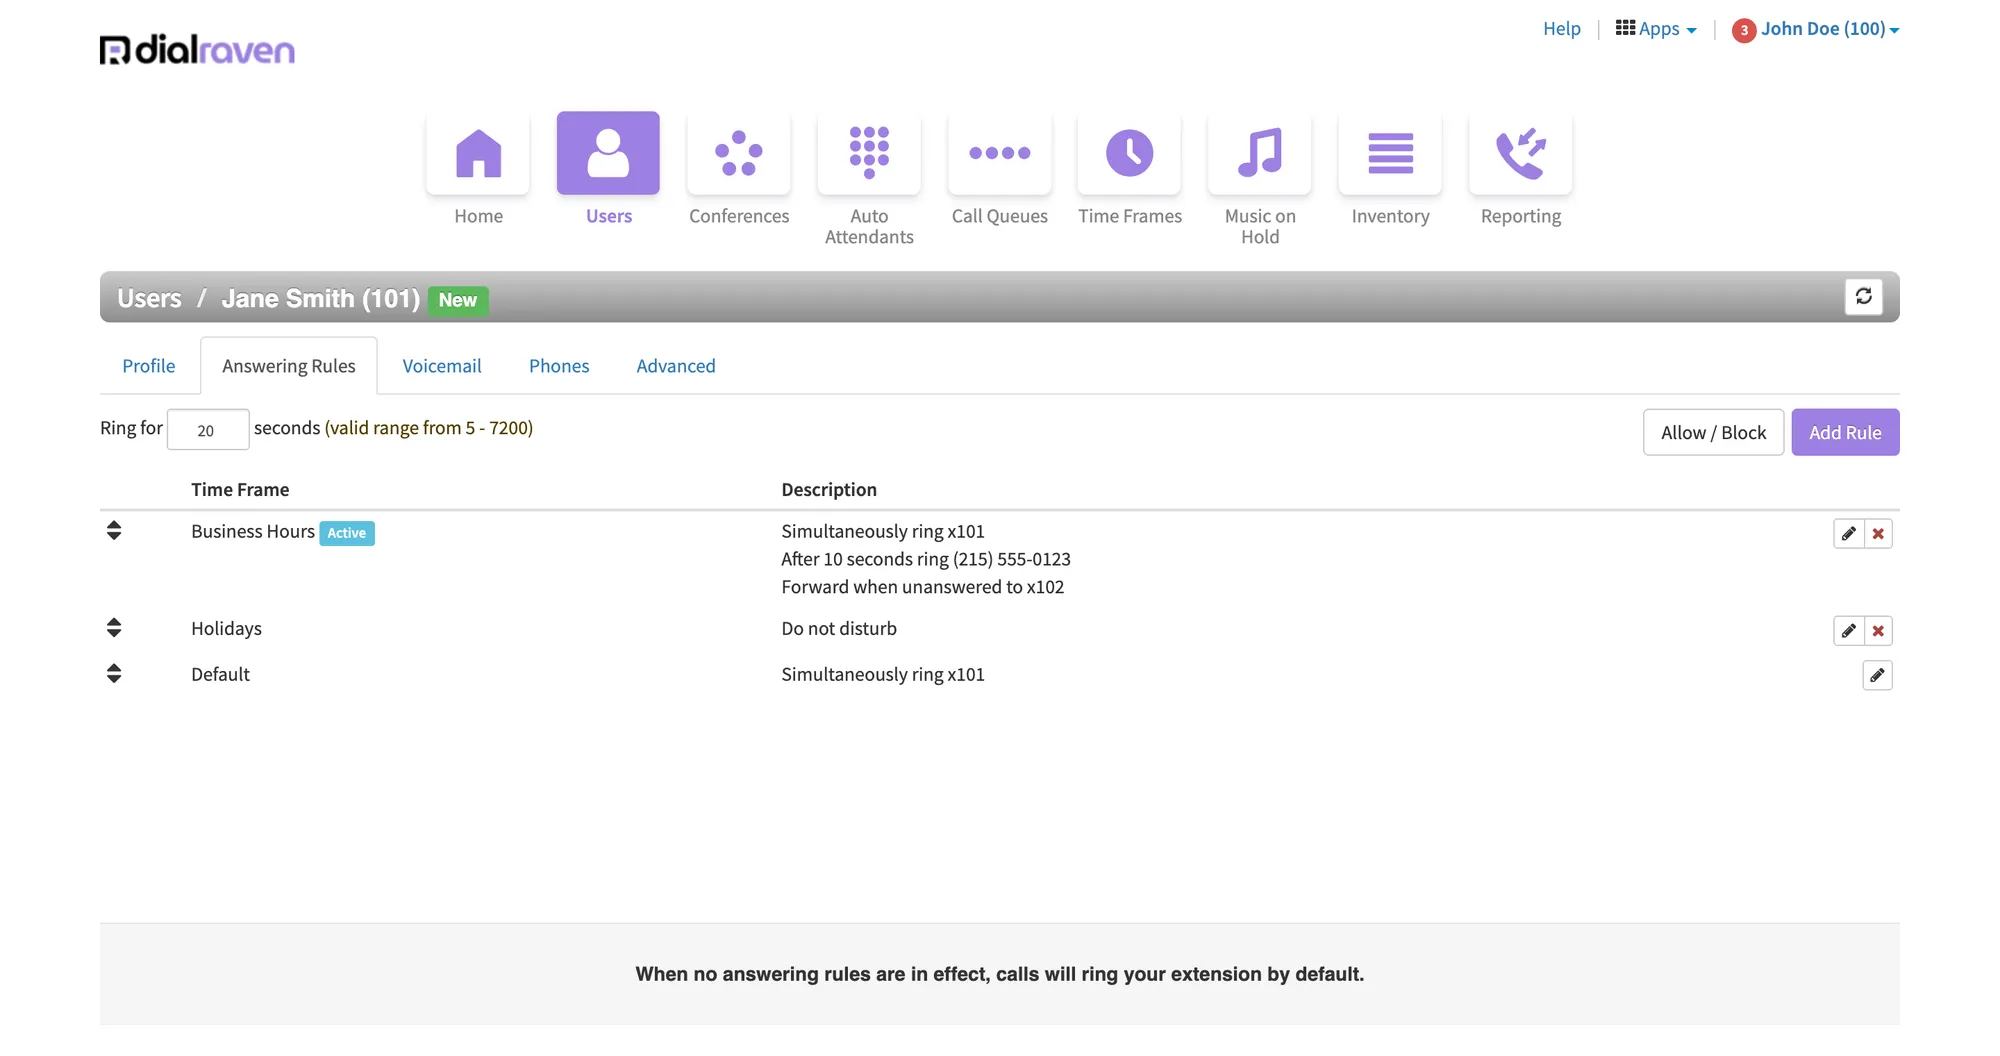2000x1056 pixels.
Task: Open the Conferences section icon
Action: click(x=739, y=153)
